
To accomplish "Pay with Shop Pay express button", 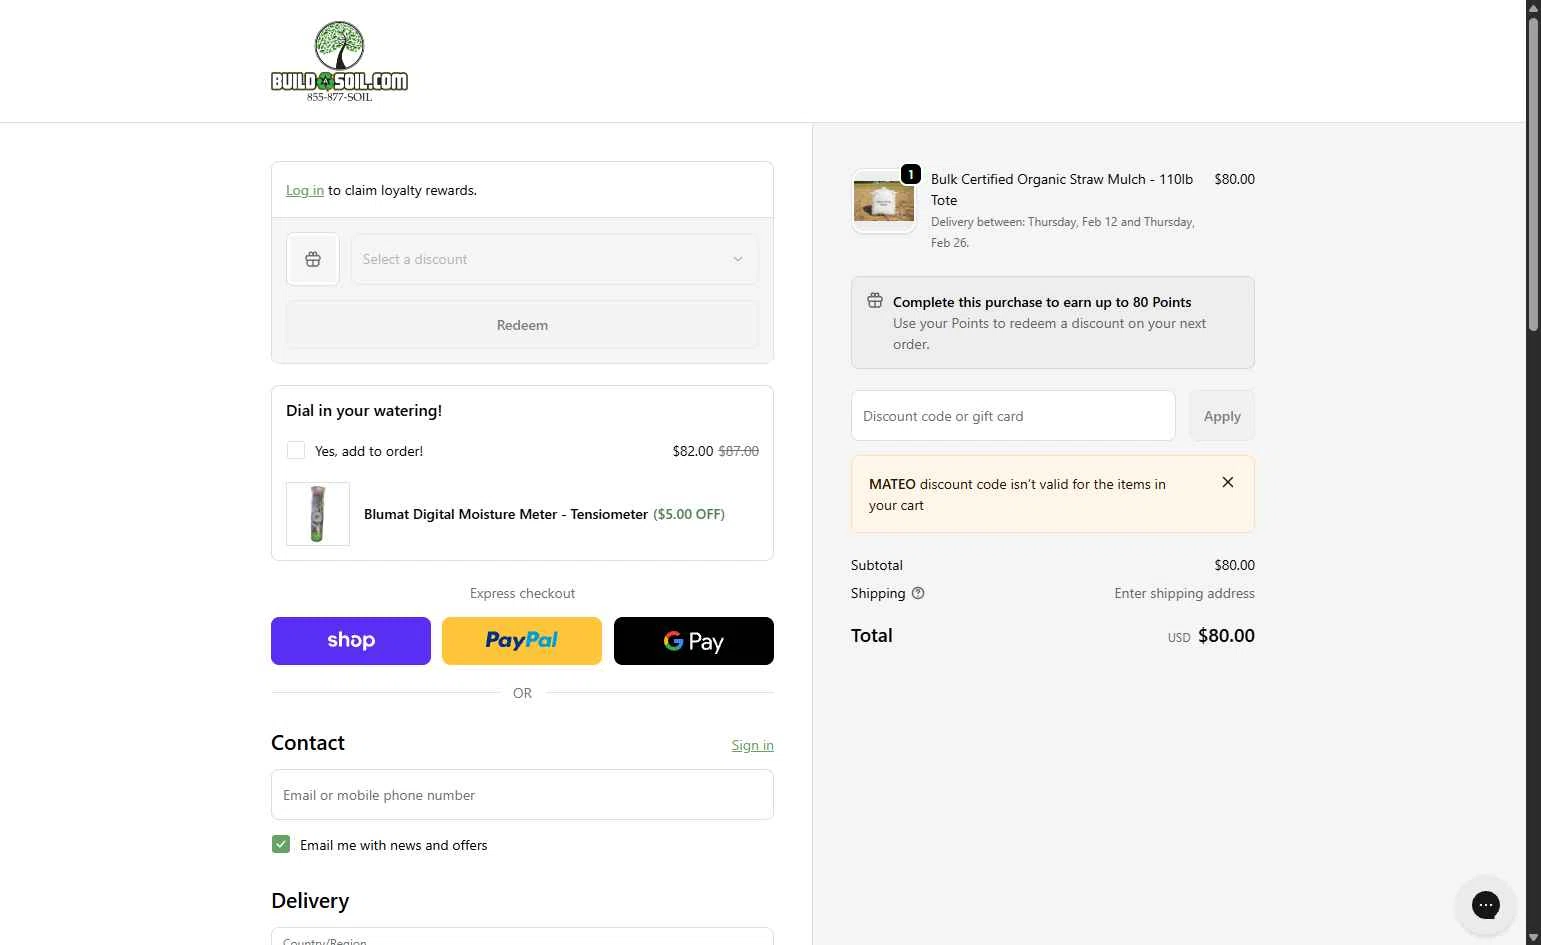I will tap(351, 641).
